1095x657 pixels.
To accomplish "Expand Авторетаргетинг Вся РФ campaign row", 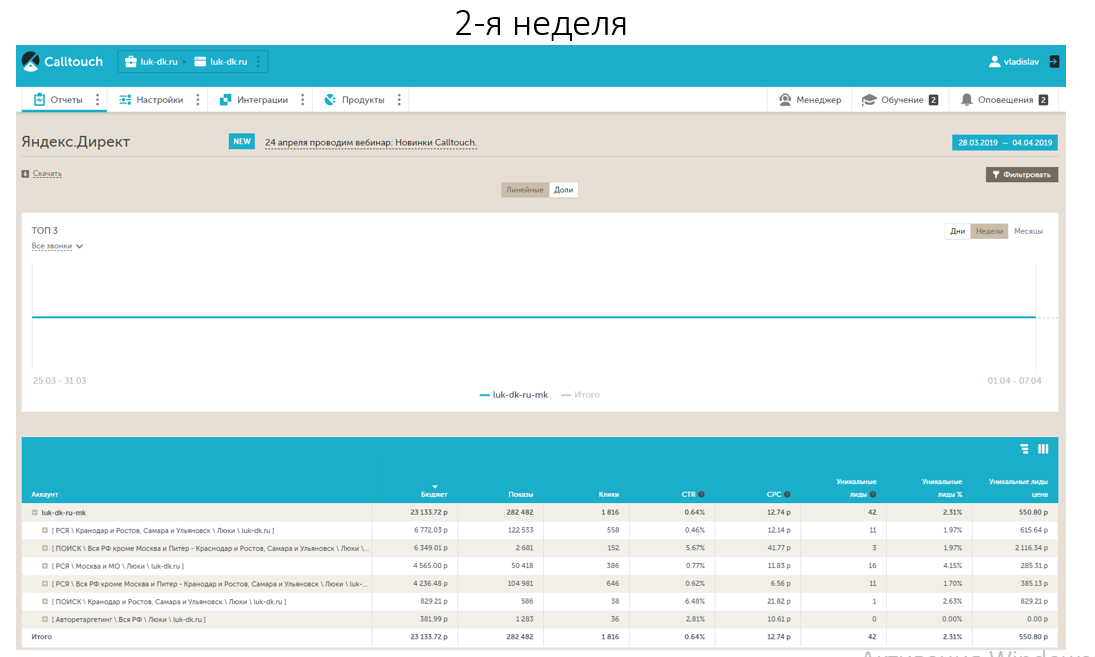I will point(45,619).
